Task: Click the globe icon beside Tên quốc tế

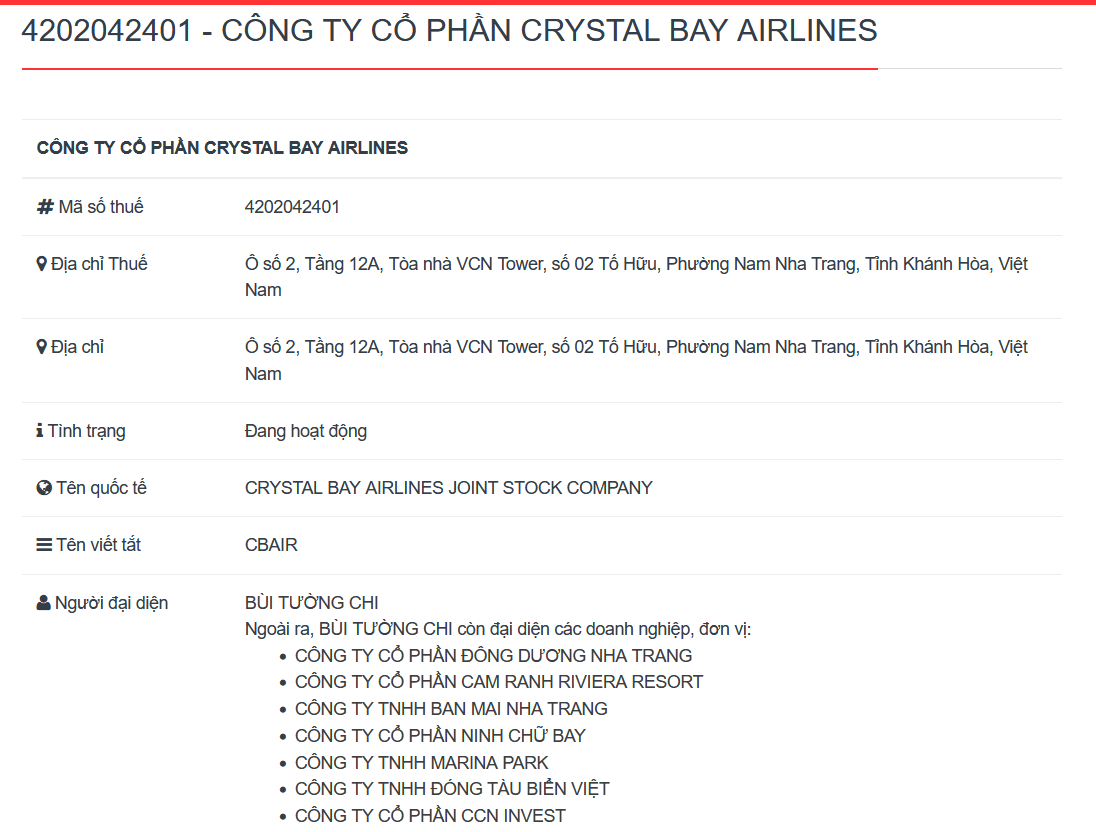Action: [44, 488]
